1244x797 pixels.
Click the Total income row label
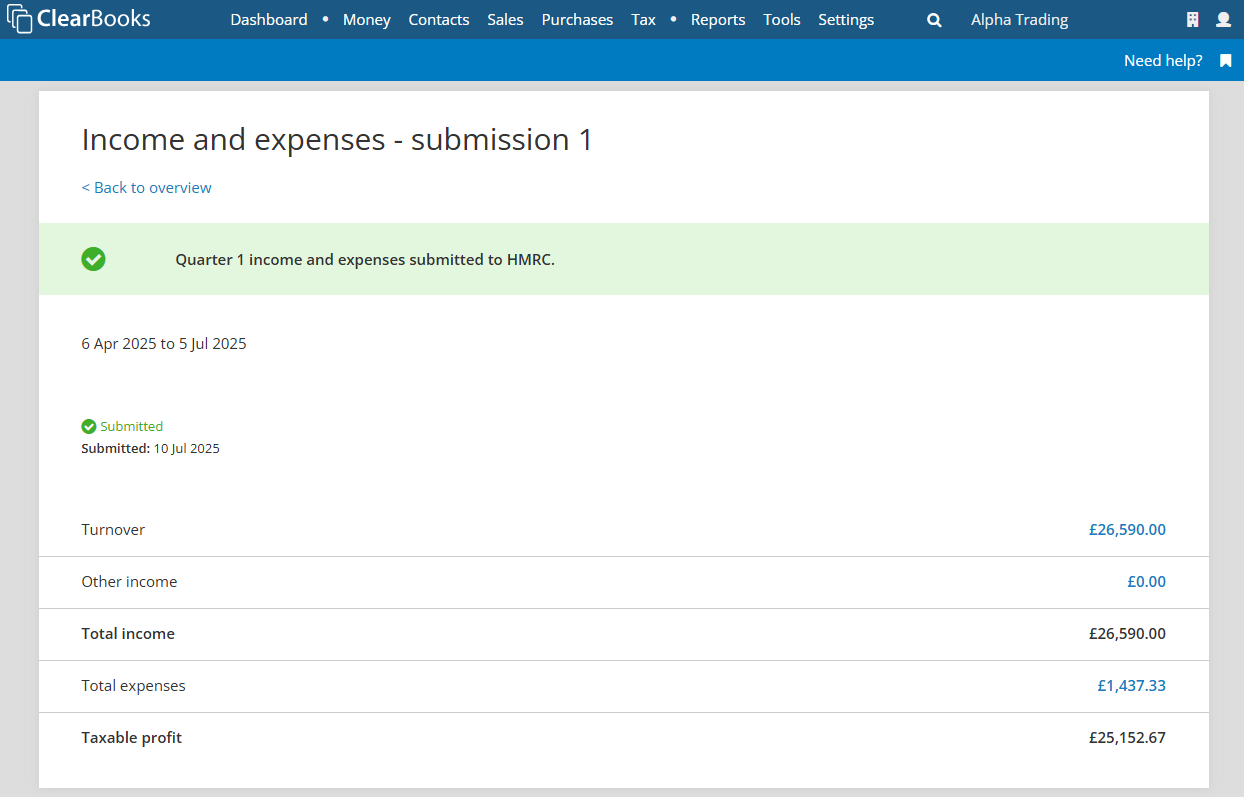pos(128,634)
